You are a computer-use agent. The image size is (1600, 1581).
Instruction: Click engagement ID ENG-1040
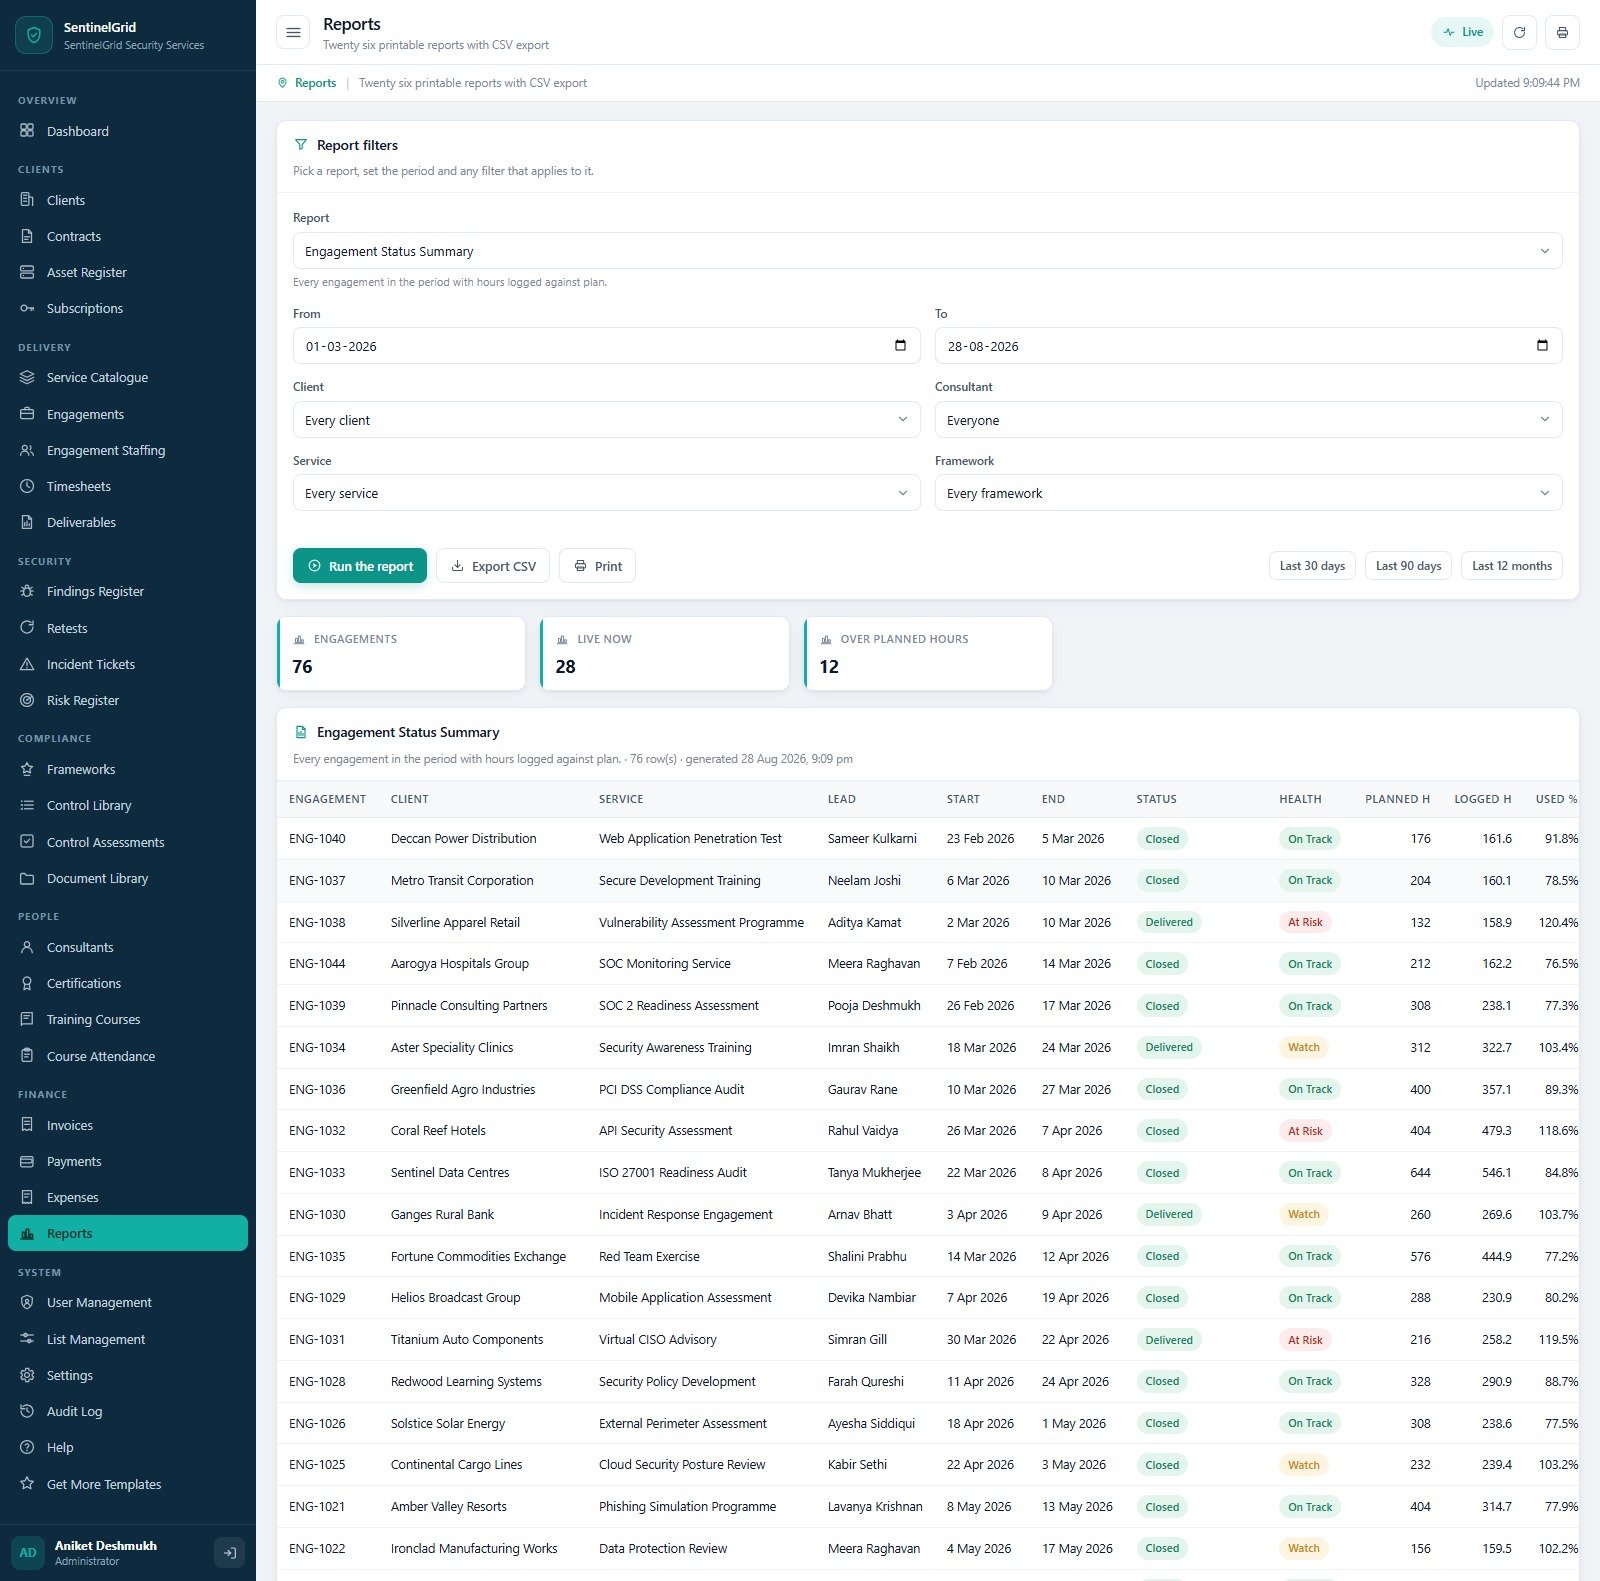tap(317, 839)
